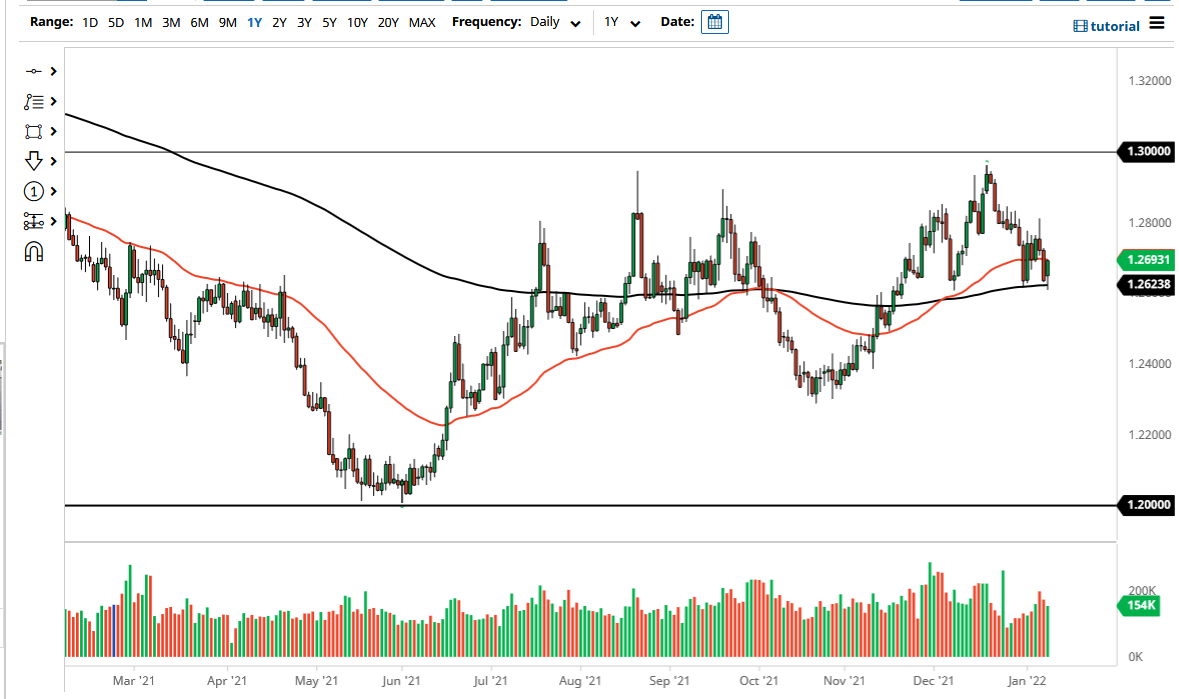Viewport: 1179px width, 699px height.
Task: Open the date picker calendar
Action: point(714,21)
